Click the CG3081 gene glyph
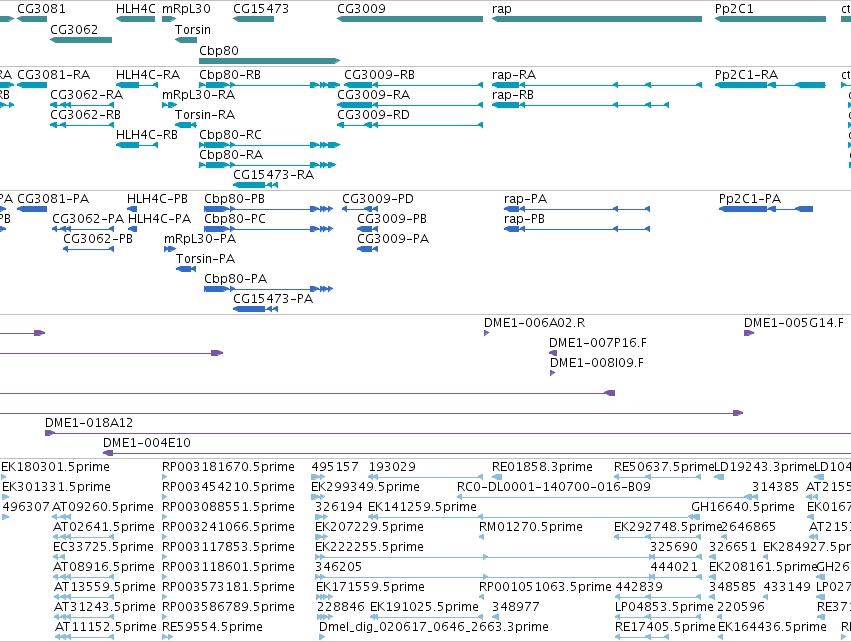The width and height of the screenshot is (851, 642). click(x=32, y=19)
